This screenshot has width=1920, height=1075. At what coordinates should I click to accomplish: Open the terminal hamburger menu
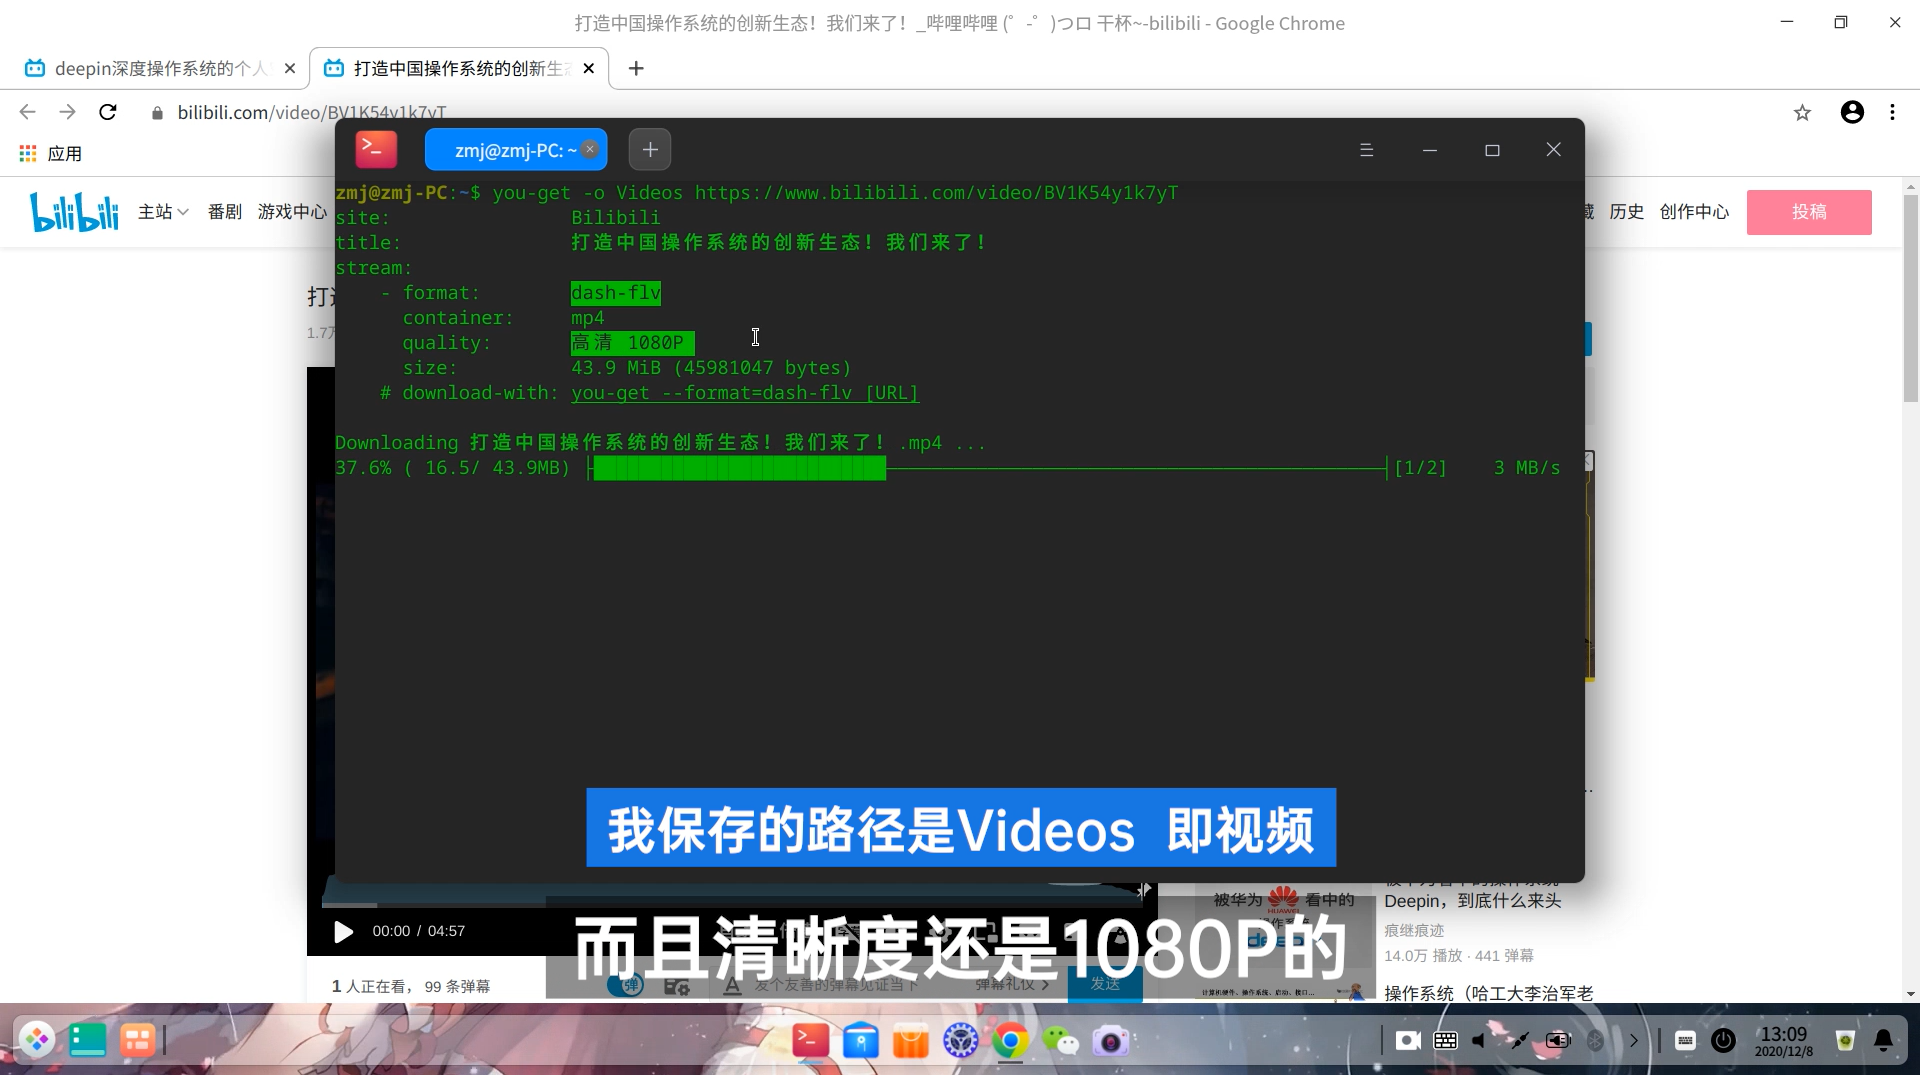[x=1367, y=150]
